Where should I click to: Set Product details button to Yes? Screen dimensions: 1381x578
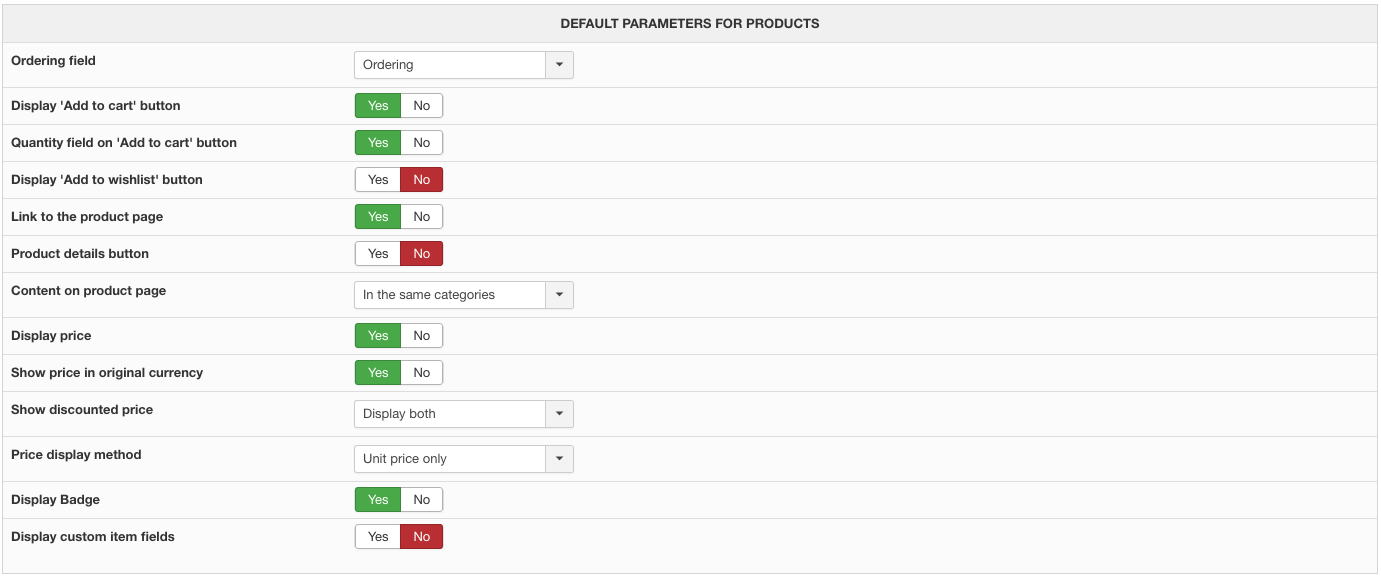pos(378,254)
